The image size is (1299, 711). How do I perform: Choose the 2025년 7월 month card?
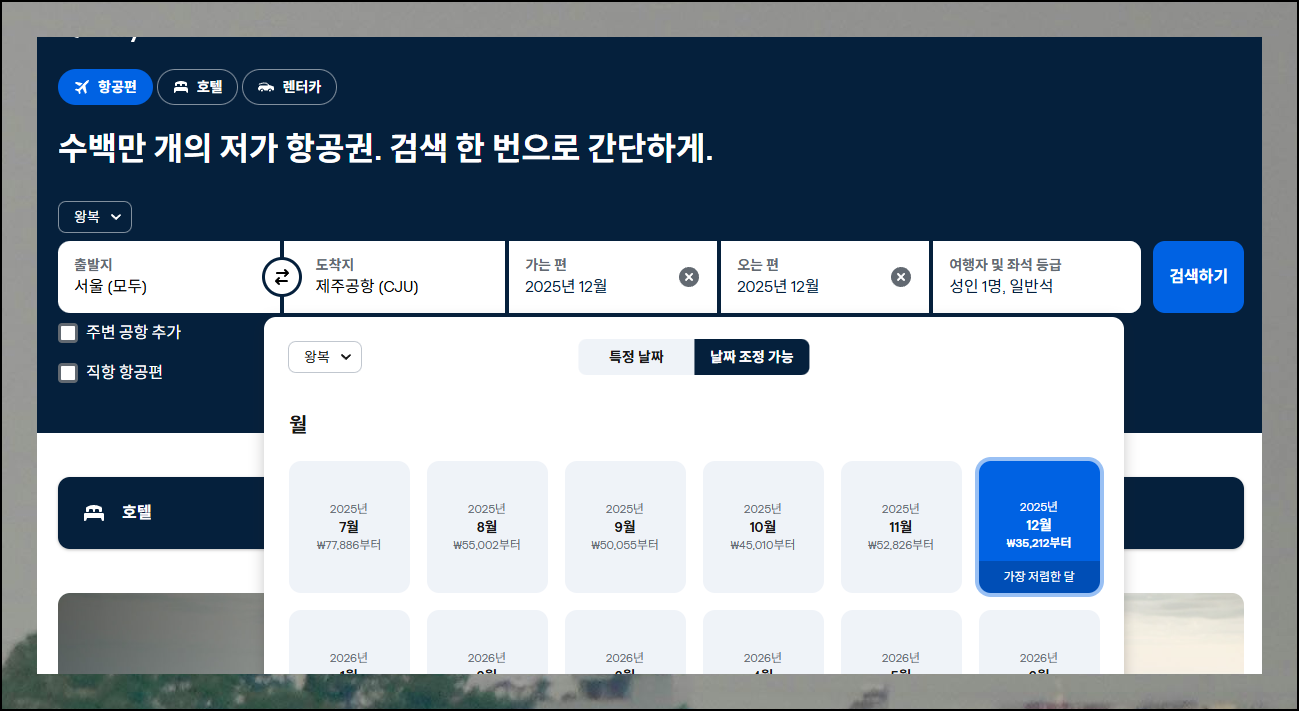point(349,527)
